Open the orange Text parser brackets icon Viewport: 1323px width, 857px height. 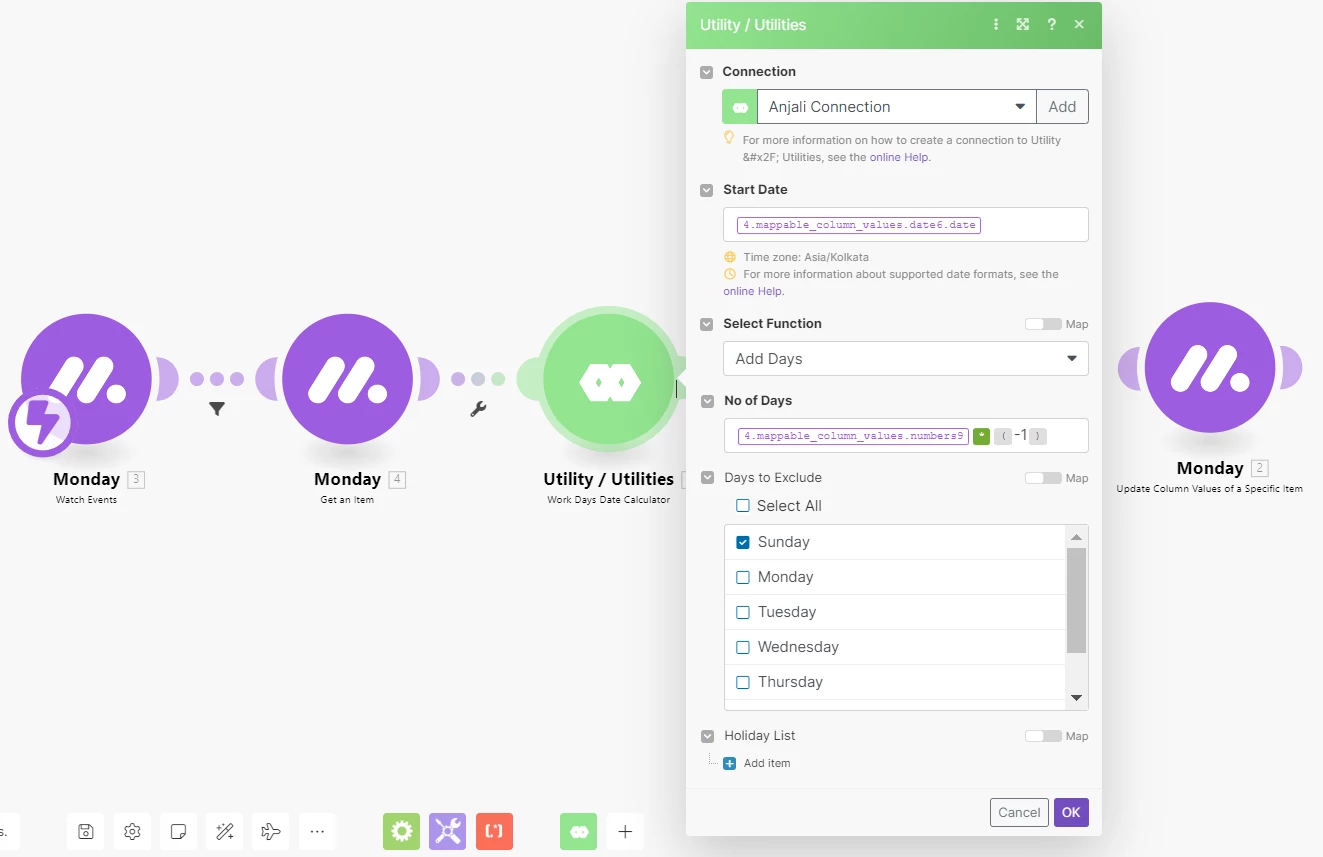tap(494, 831)
